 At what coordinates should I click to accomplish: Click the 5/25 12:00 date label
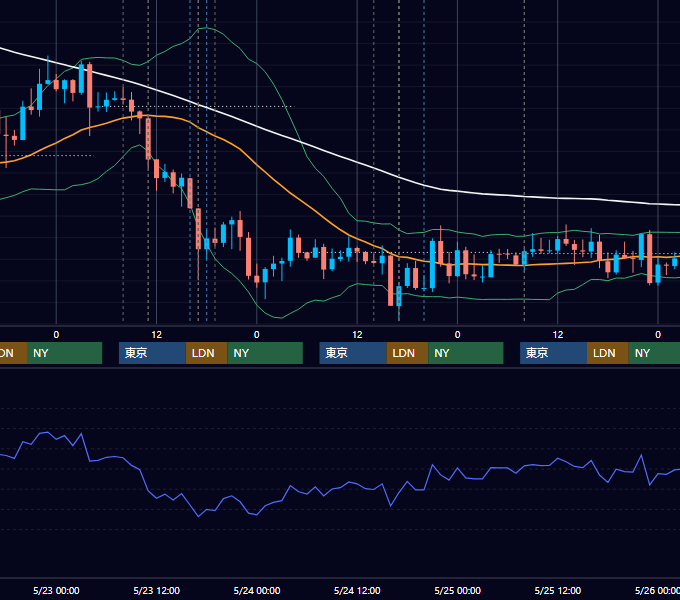[x=558, y=590]
